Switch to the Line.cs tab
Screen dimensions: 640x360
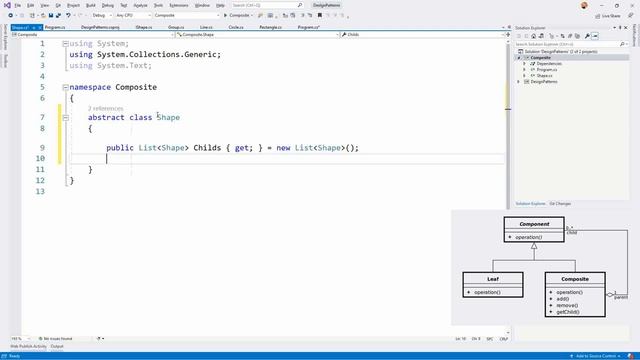[x=206, y=27]
